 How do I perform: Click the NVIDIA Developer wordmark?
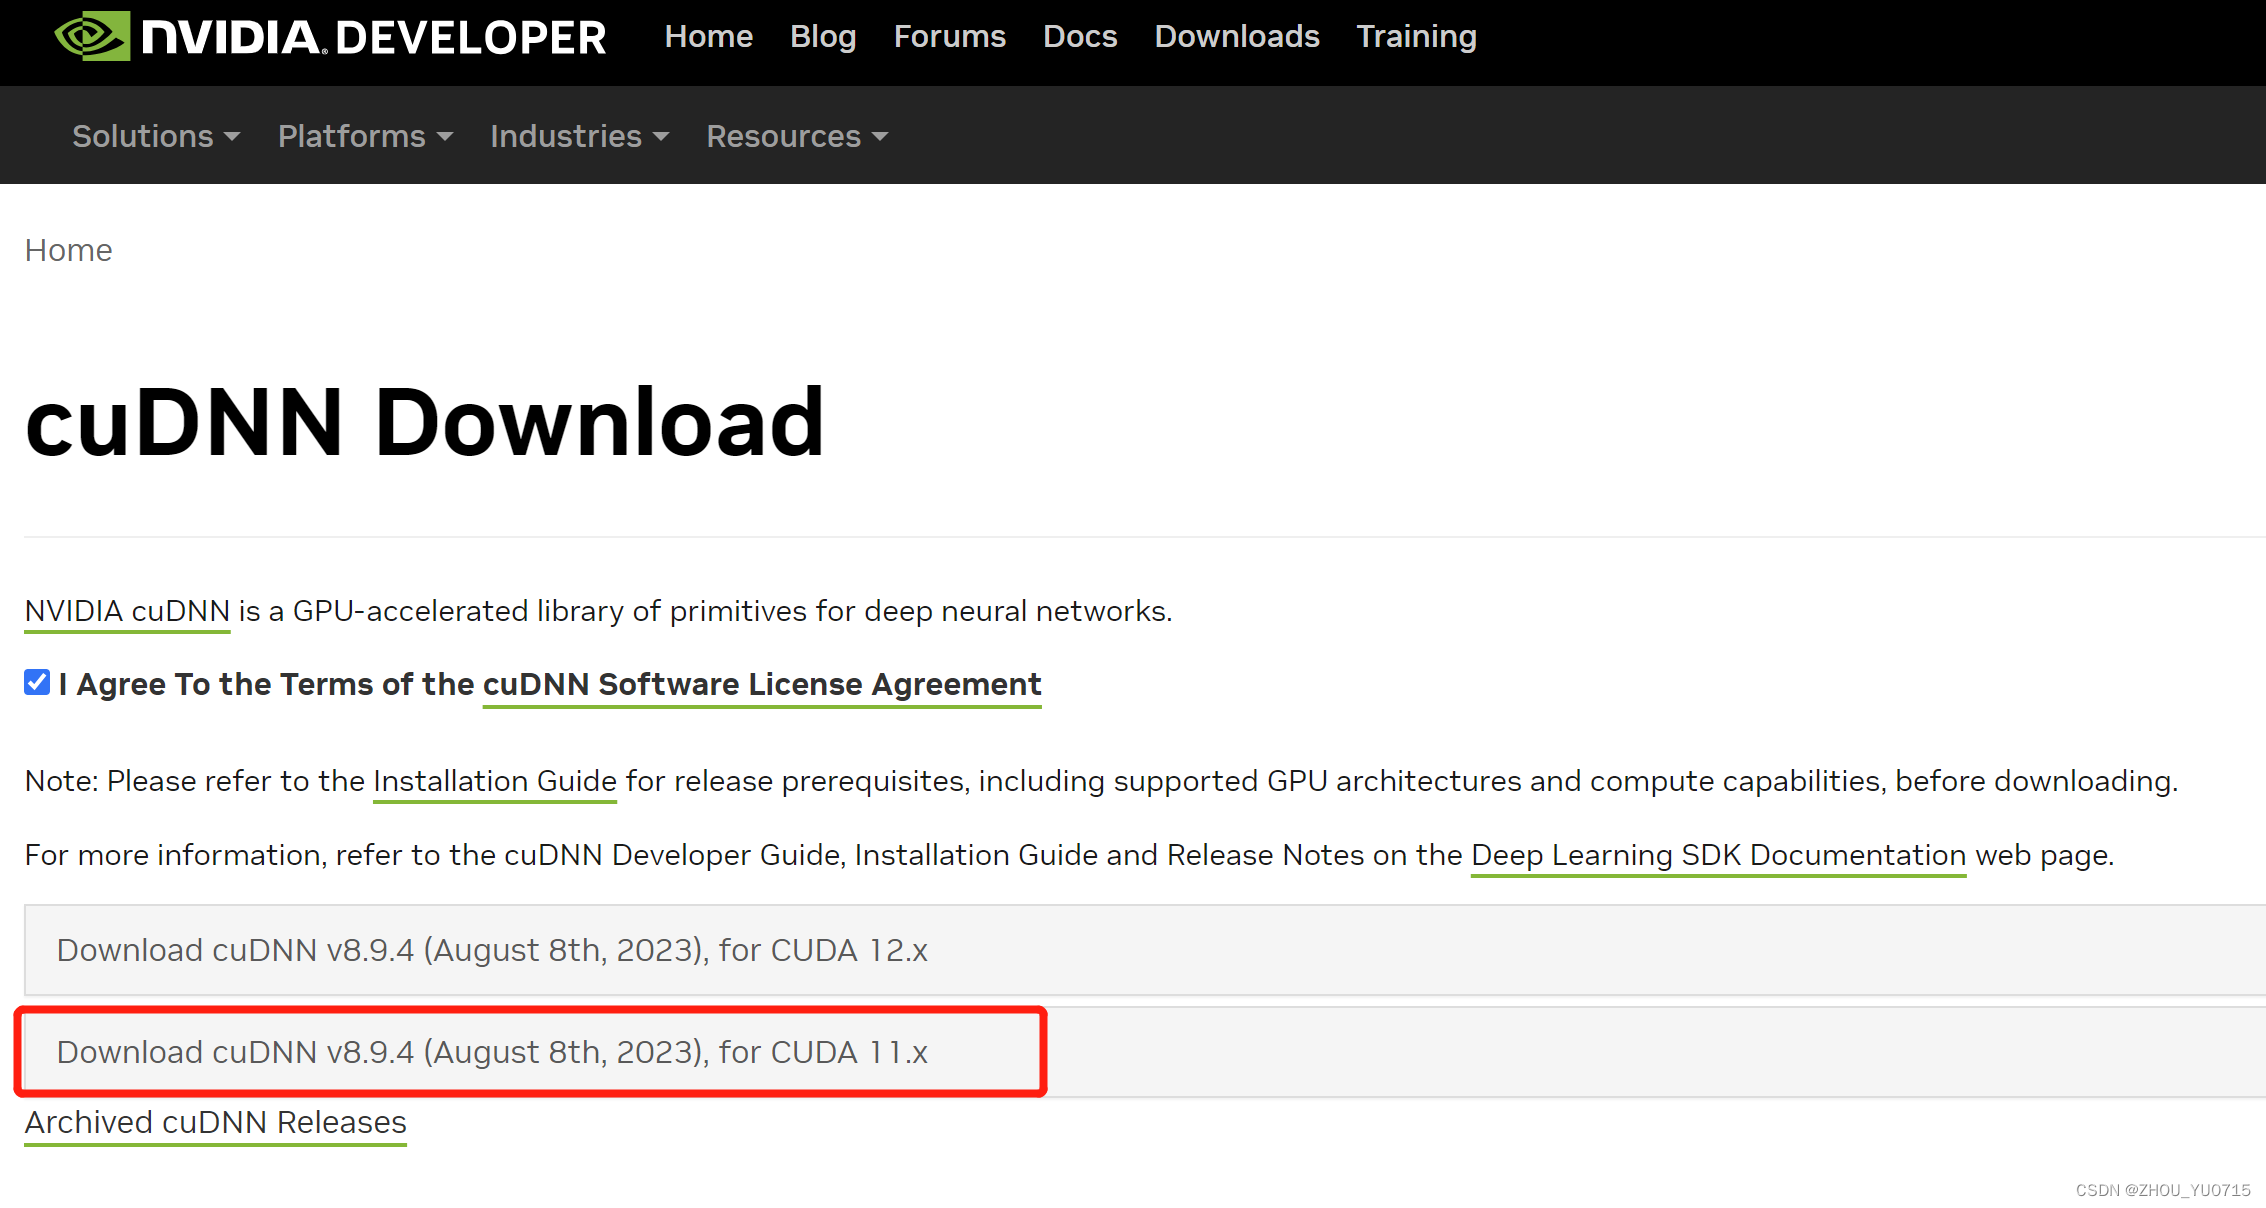click(x=373, y=38)
